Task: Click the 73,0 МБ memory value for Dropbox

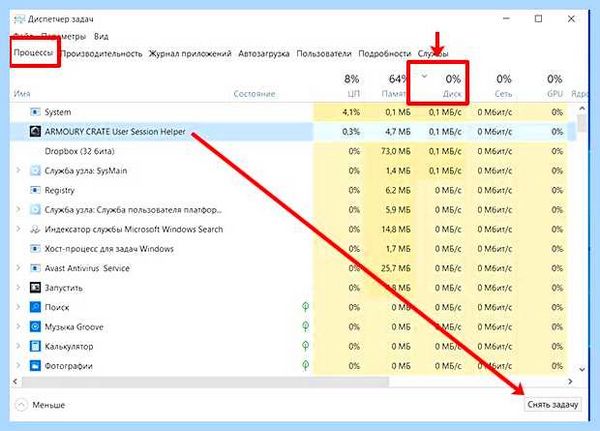Action: pos(396,151)
